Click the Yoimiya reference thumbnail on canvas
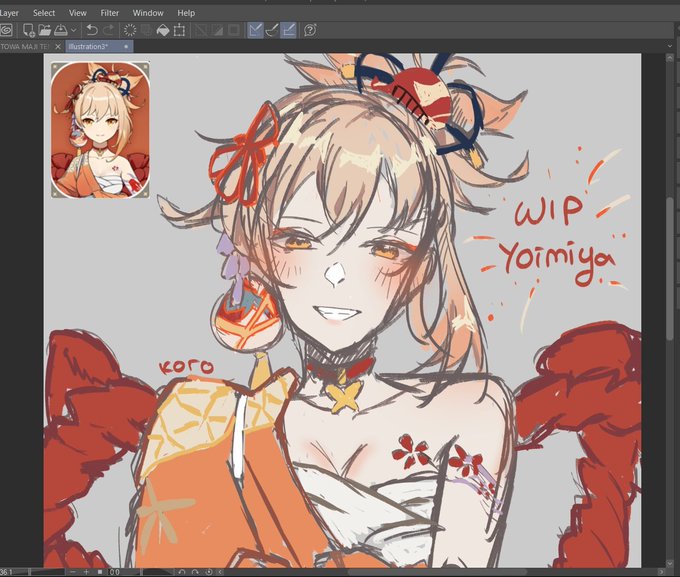This screenshot has height=577, width=680. (100, 130)
